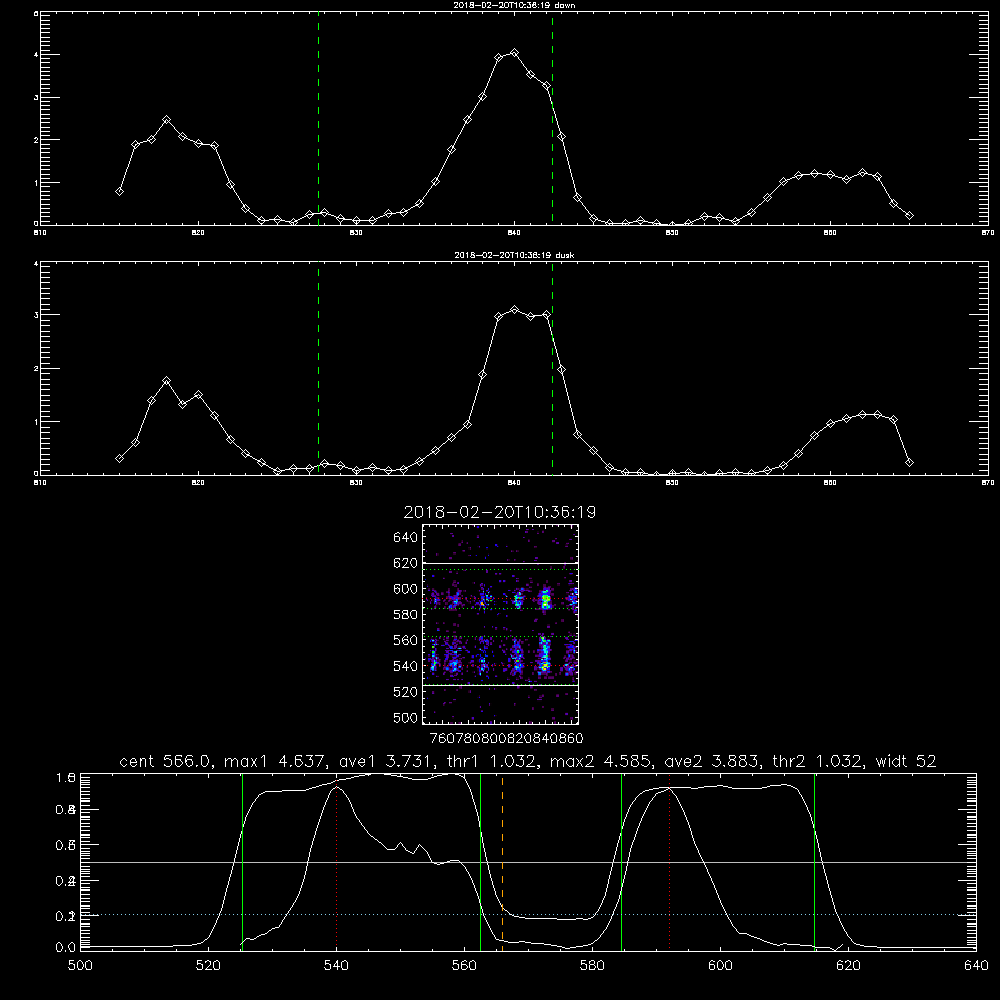Click the 840 label on the dawn plot x-axis
The image size is (1000, 1000).
(514, 233)
